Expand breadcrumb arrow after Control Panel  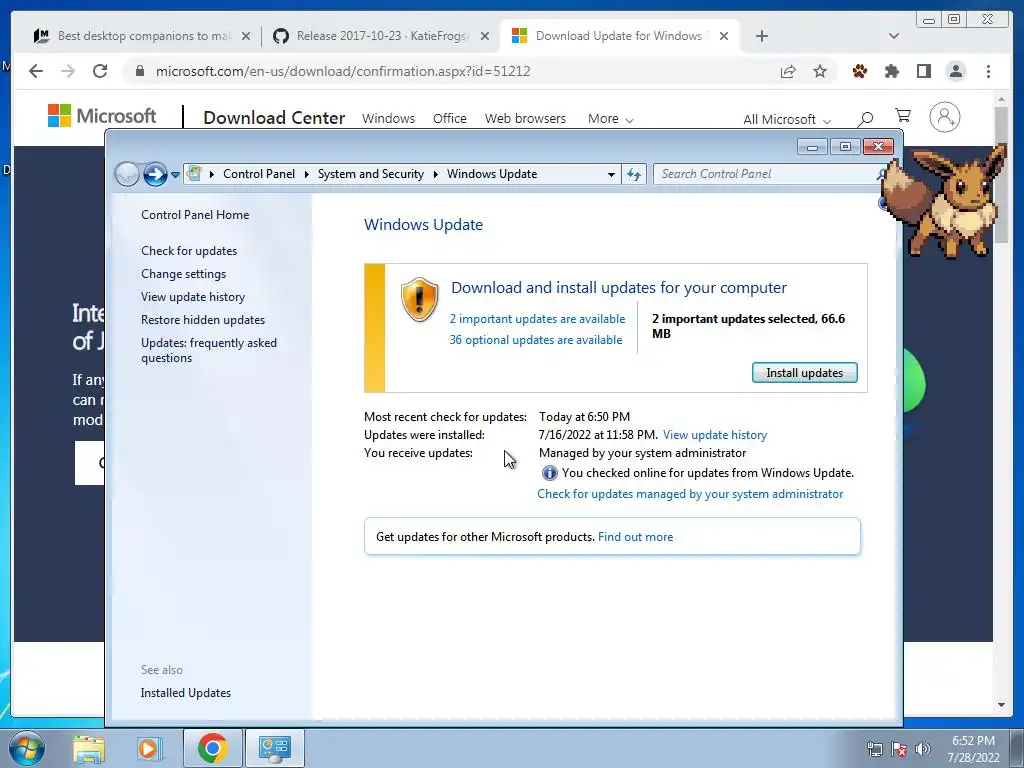click(306, 174)
